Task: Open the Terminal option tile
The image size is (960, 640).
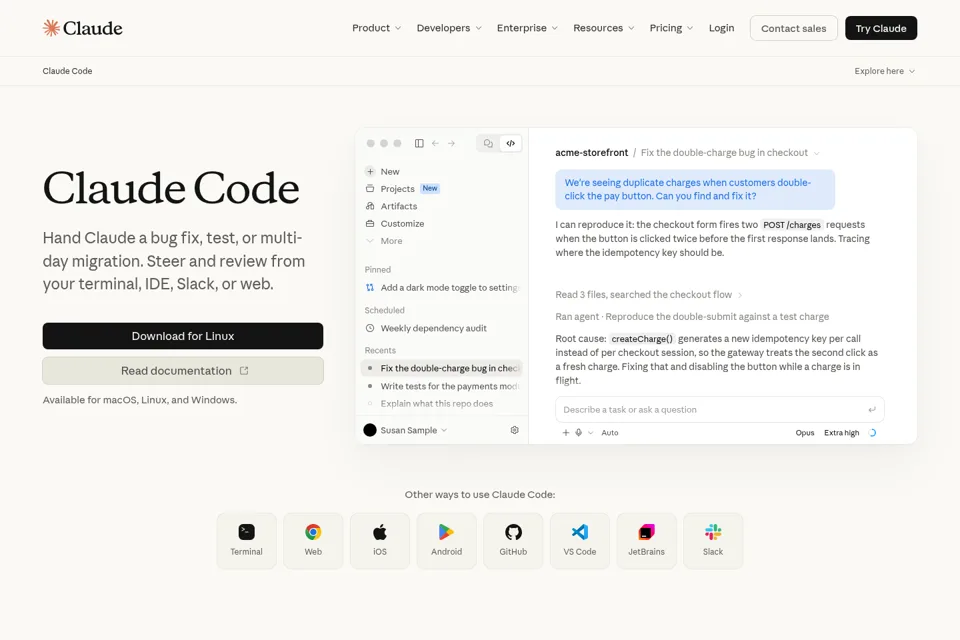Action: click(x=246, y=541)
